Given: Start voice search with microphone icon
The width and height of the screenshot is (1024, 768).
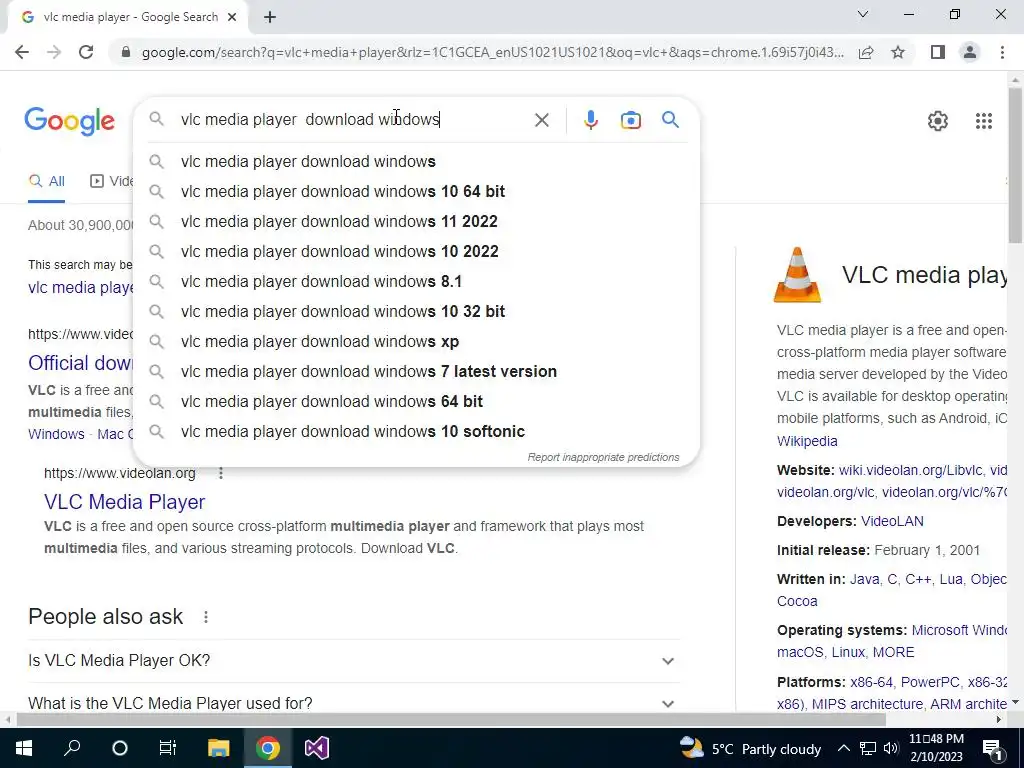Looking at the screenshot, I should pyautogui.click(x=590, y=120).
